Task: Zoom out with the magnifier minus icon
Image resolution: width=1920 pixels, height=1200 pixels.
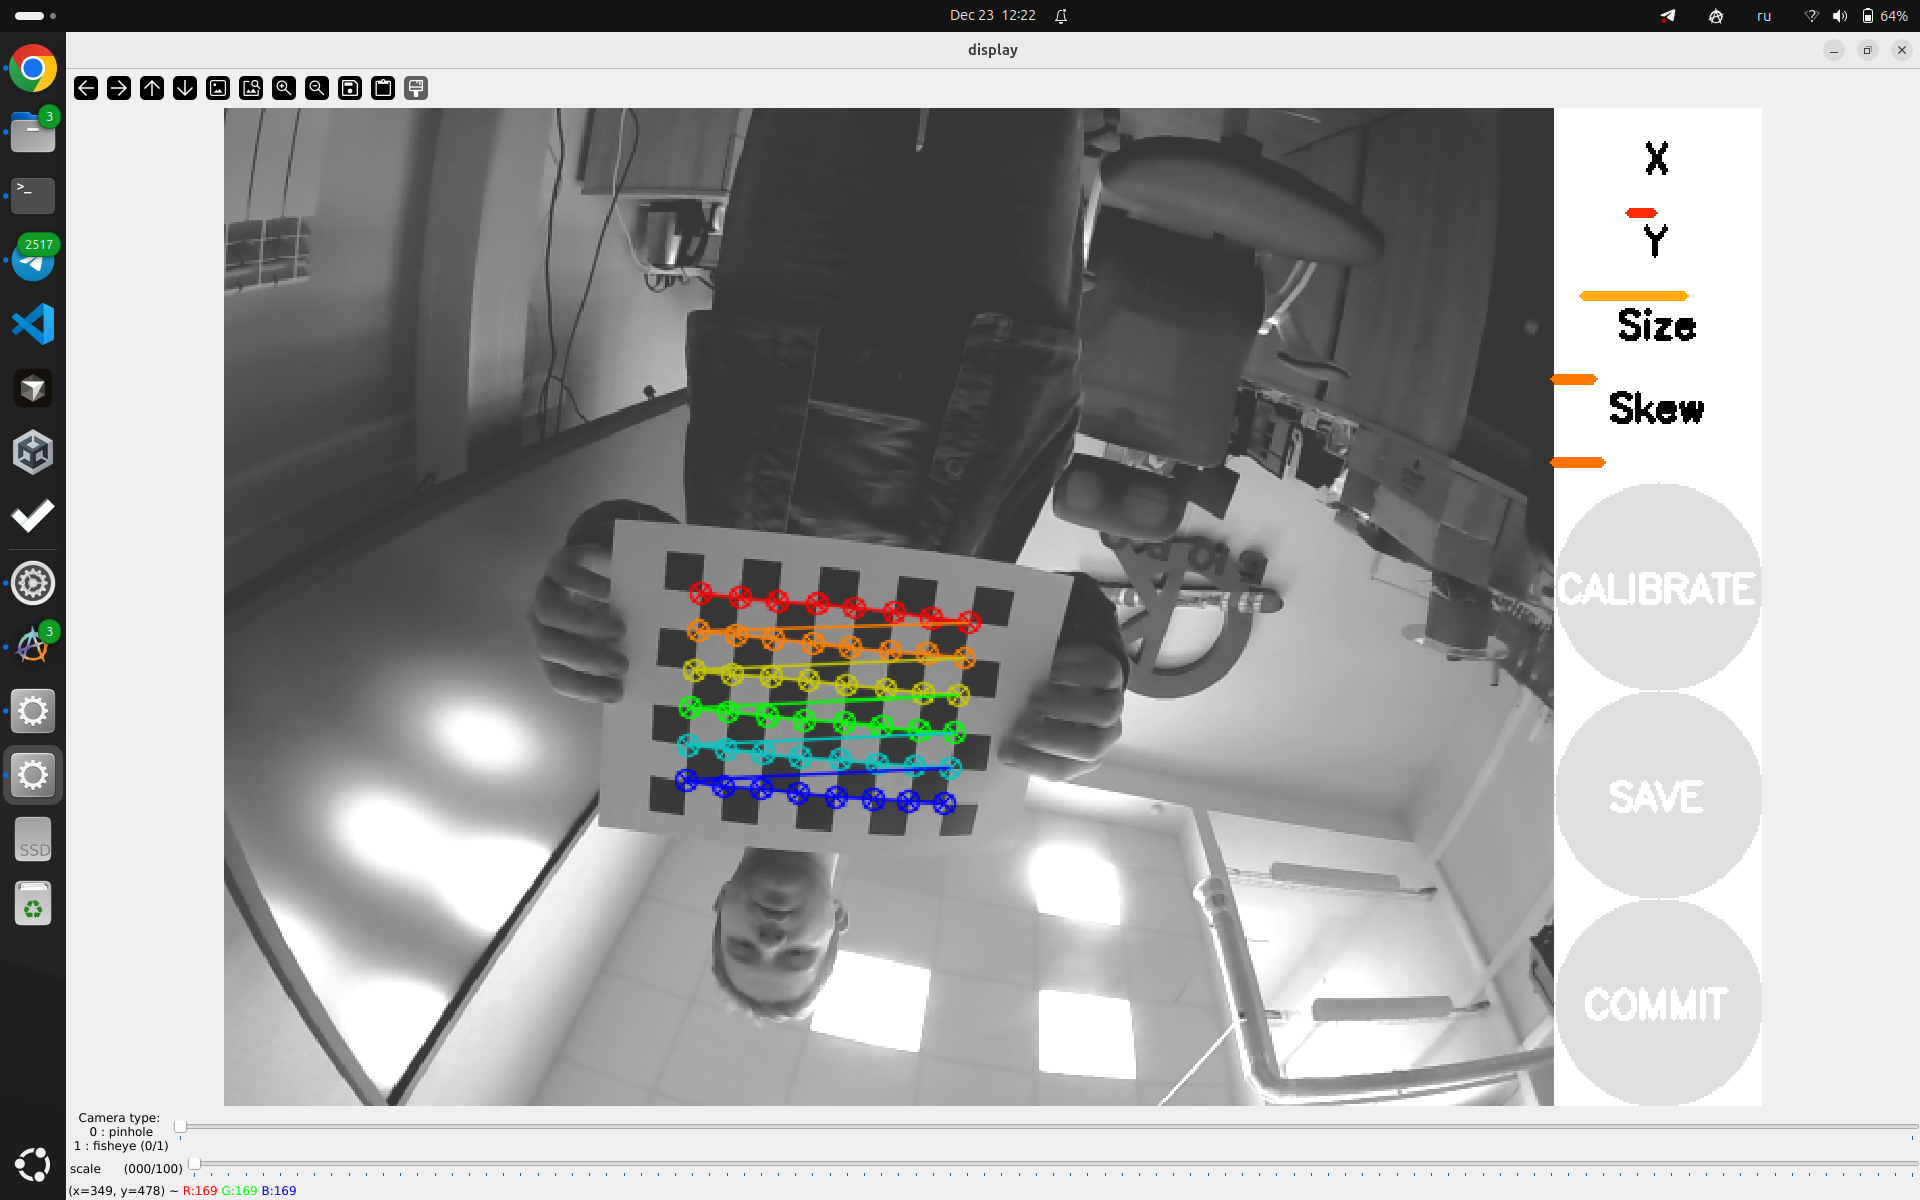Action: point(316,88)
